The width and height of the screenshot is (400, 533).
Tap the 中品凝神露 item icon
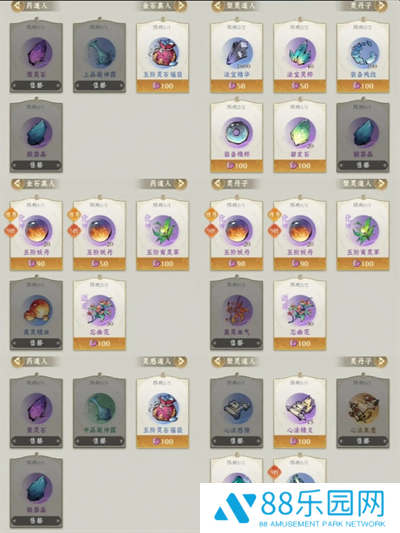pyautogui.click(x=100, y=408)
